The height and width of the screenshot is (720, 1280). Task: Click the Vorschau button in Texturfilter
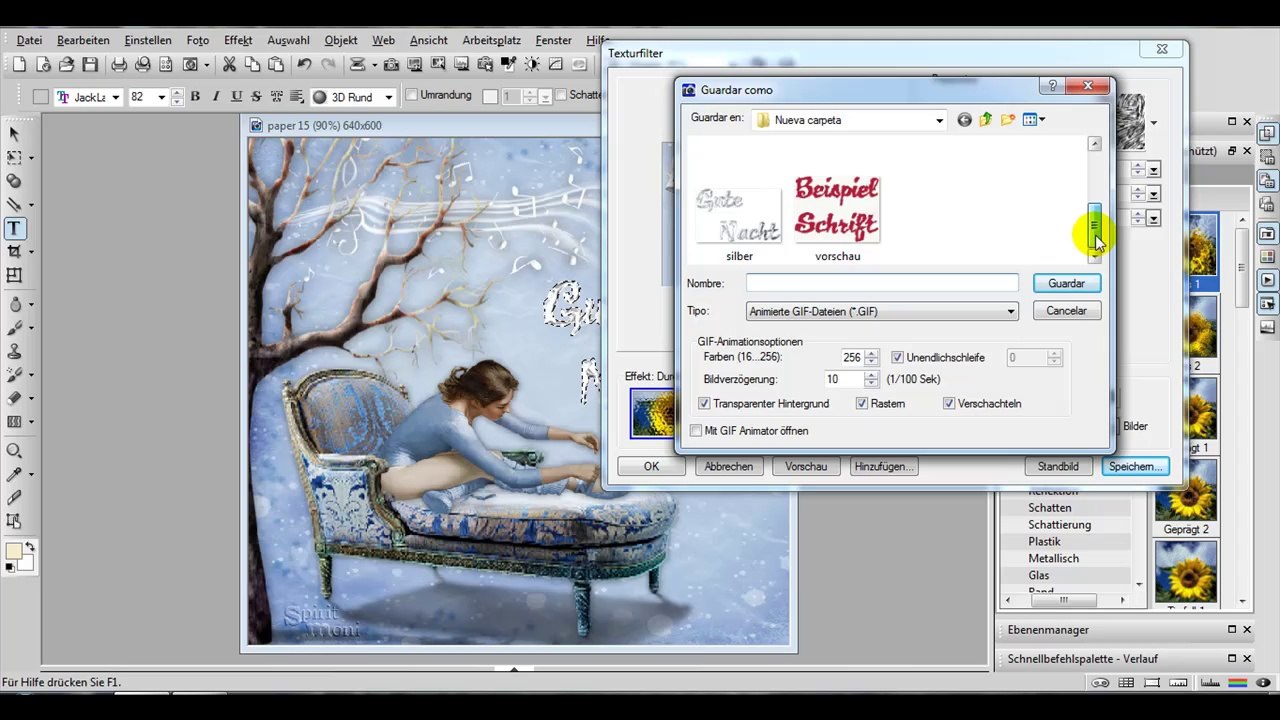point(805,466)
